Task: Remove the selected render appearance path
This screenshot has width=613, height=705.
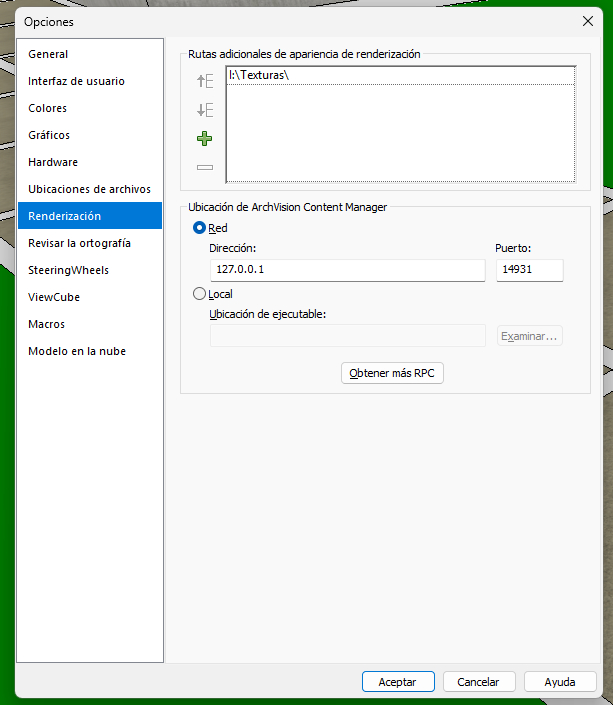Action: [205, 167]
